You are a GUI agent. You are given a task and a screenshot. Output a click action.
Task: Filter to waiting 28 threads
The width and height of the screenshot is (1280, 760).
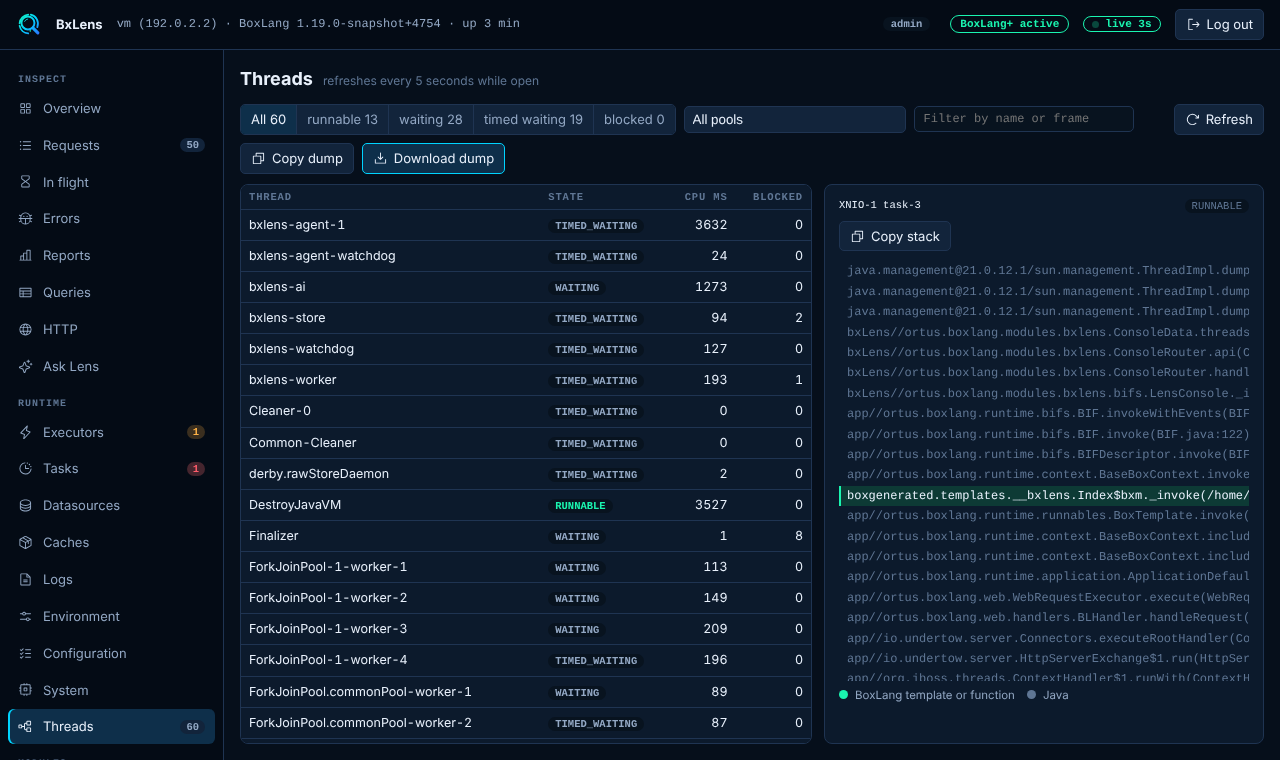click(430, 119)
